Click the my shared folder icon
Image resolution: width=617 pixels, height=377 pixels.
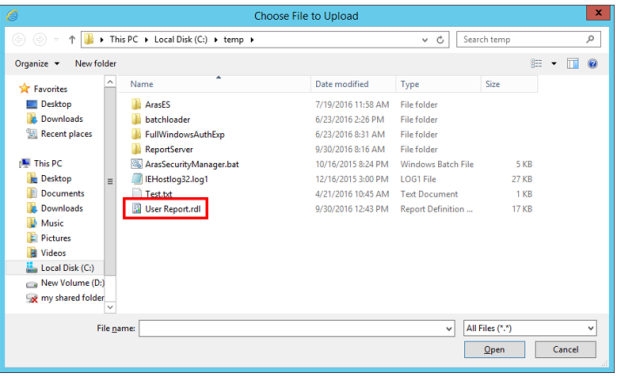point(32,298)
